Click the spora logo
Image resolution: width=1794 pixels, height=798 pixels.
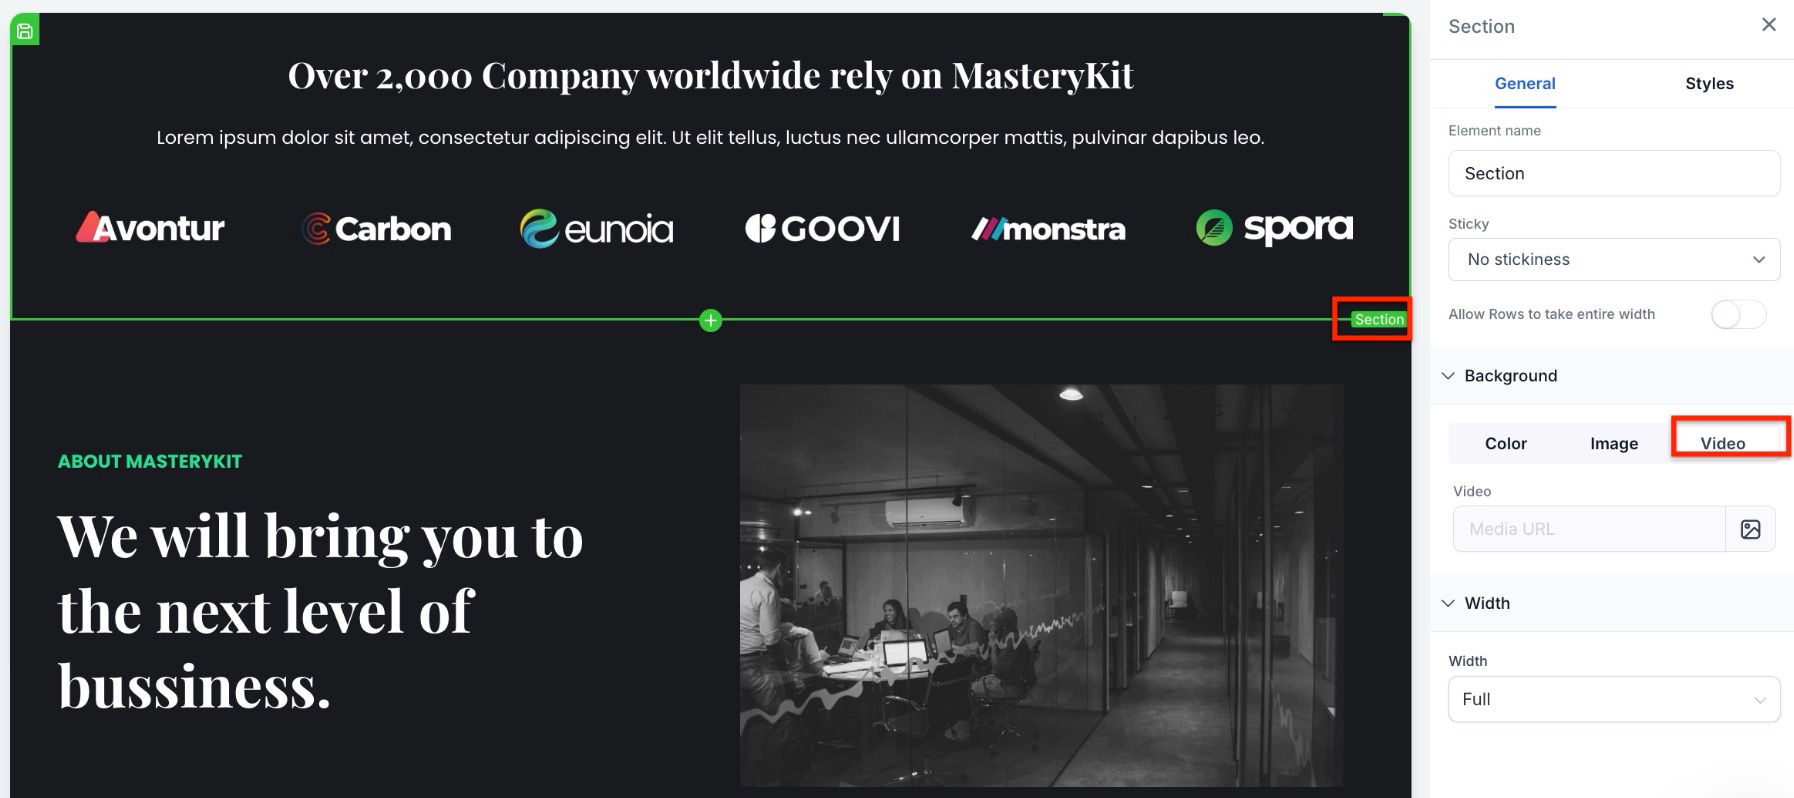pos(1275,229)
